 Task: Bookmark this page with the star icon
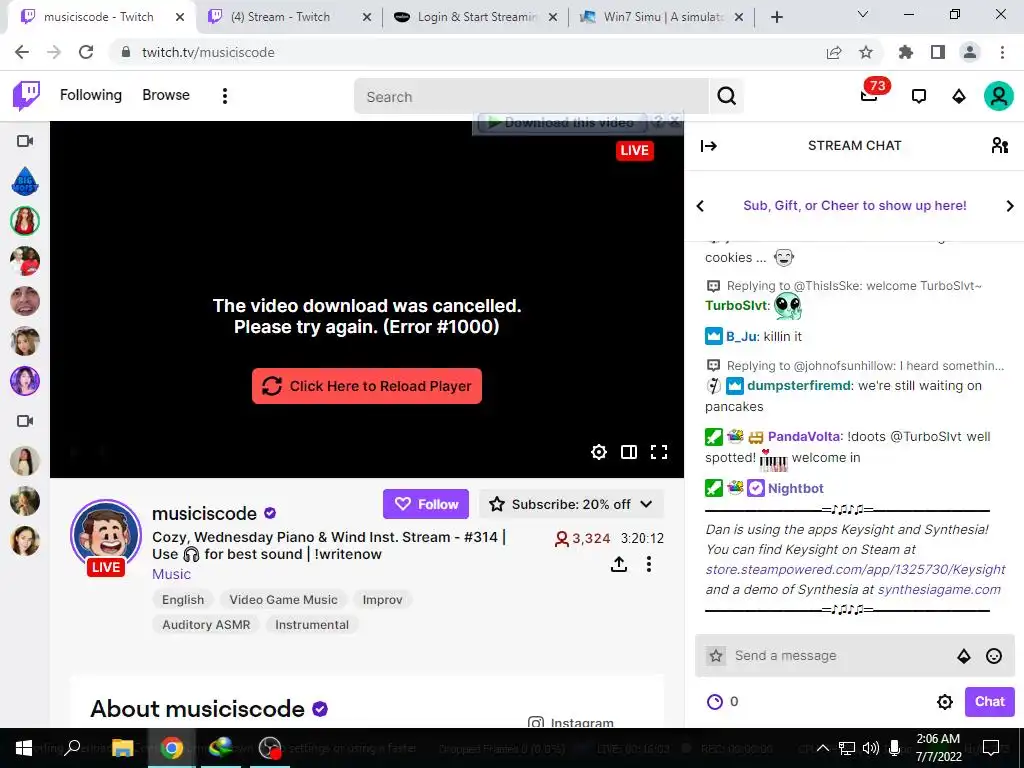(866, 52)
